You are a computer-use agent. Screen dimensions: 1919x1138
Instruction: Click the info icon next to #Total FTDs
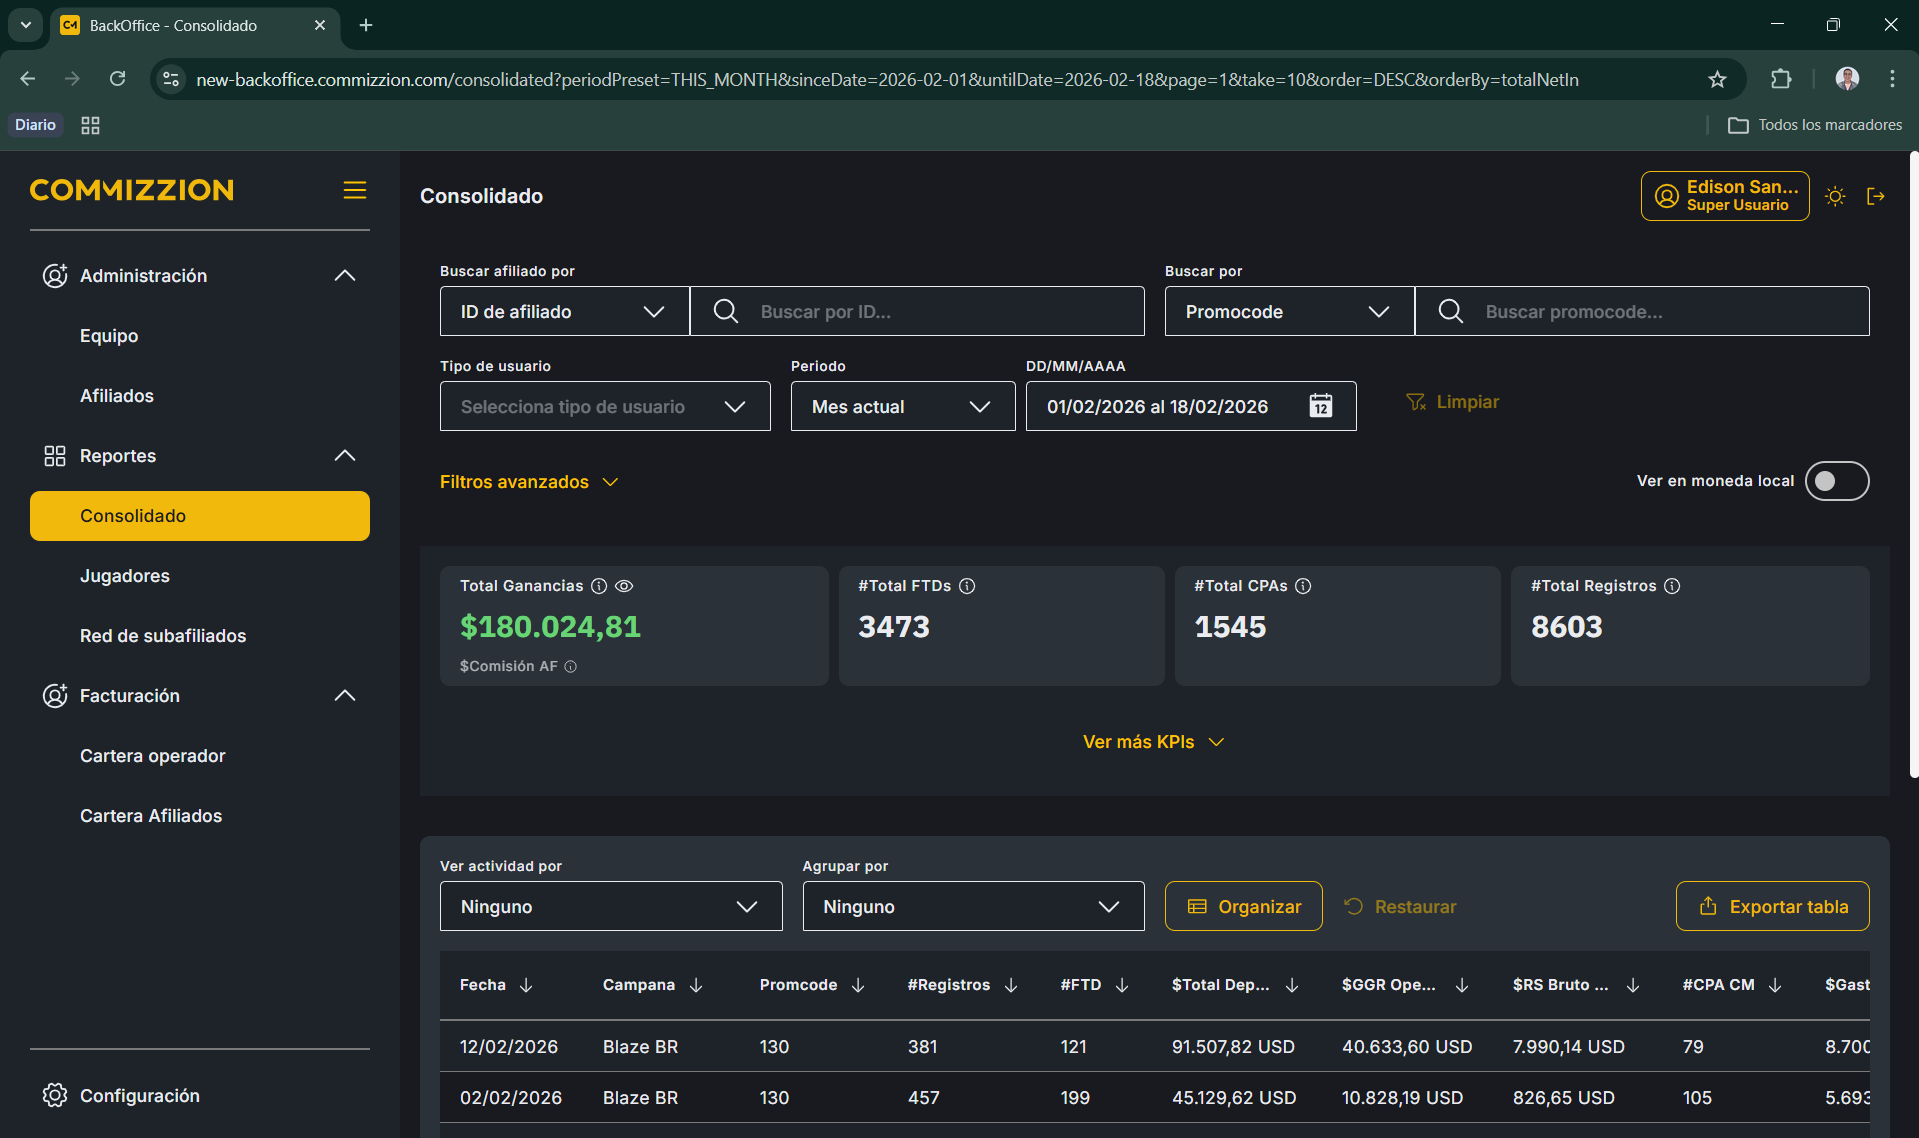tap(966, 586)
